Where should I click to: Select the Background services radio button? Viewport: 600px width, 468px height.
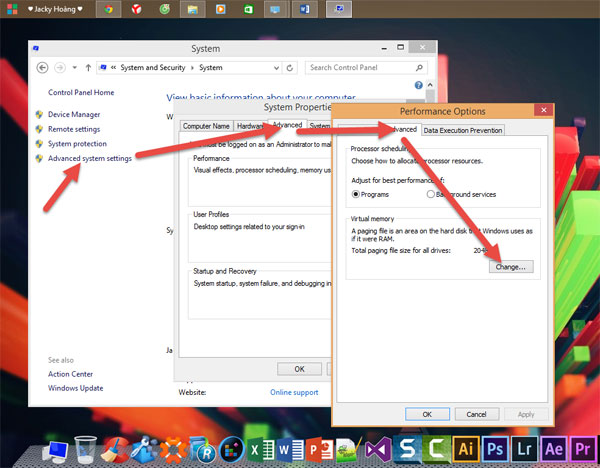(431, 193)
